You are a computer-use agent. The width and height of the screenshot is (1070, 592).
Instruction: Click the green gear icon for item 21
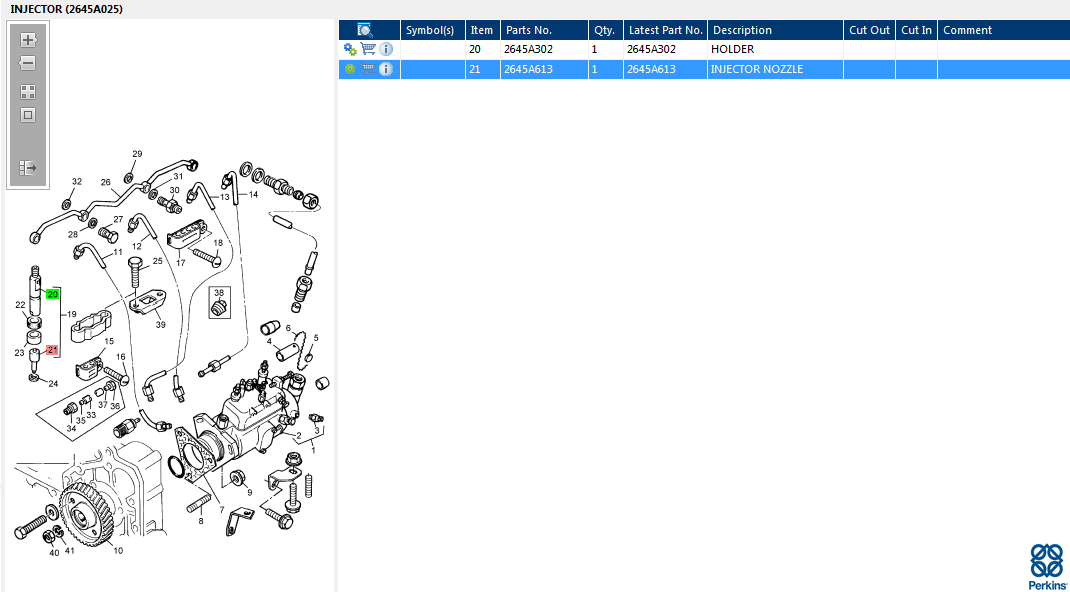click(x=350, y=69)
